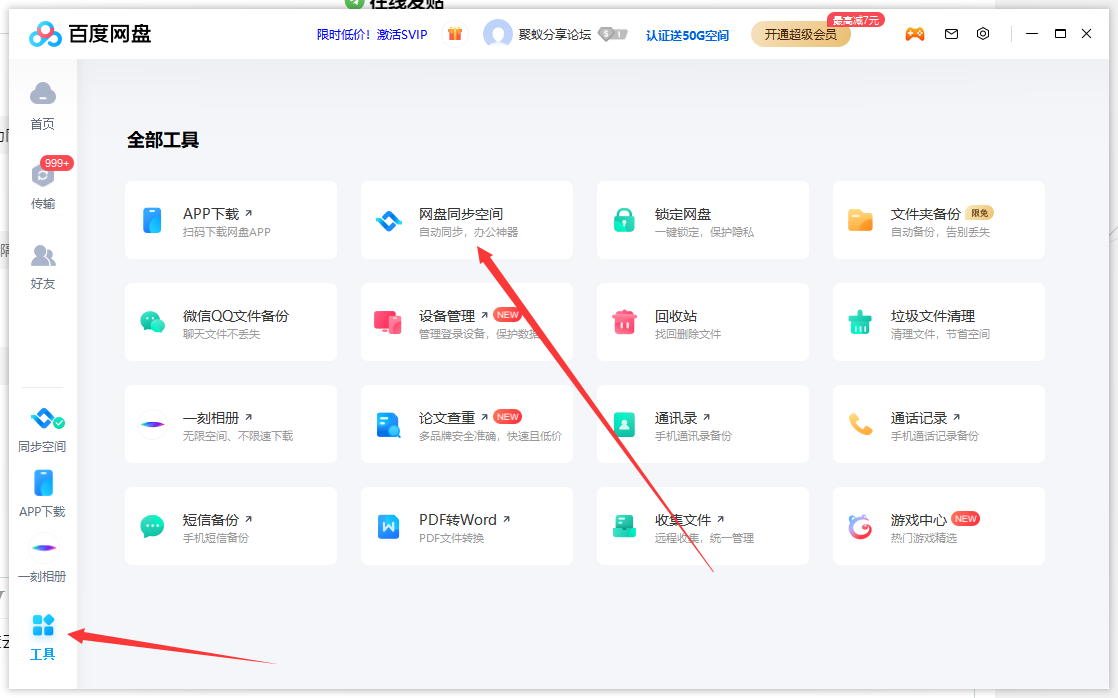1118x698 pixels.
Task: Open the 网盘同步空间 card title
Action: 461,214
